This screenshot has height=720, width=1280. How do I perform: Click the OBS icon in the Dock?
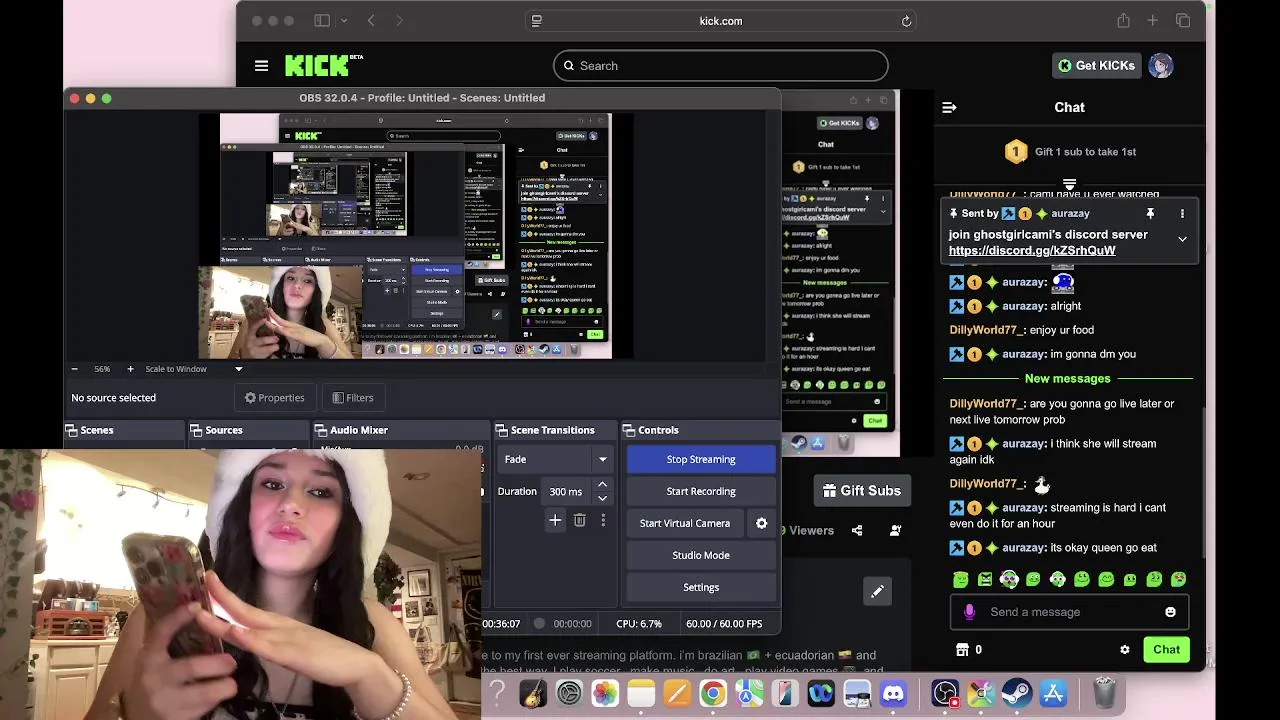945,693
